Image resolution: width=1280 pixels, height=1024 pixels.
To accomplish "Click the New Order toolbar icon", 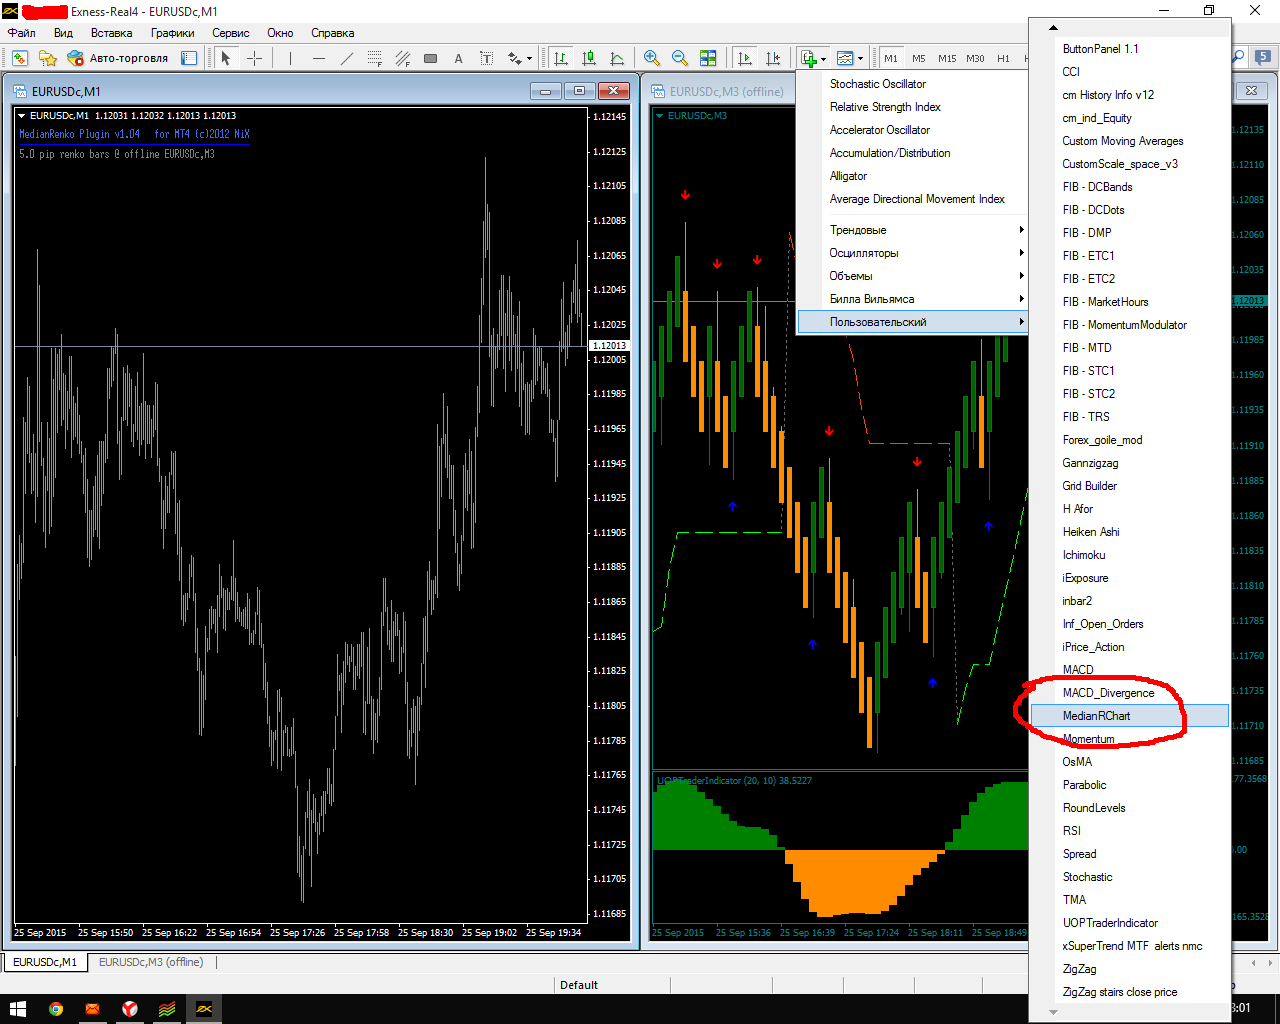I will (x=20, y=58).
